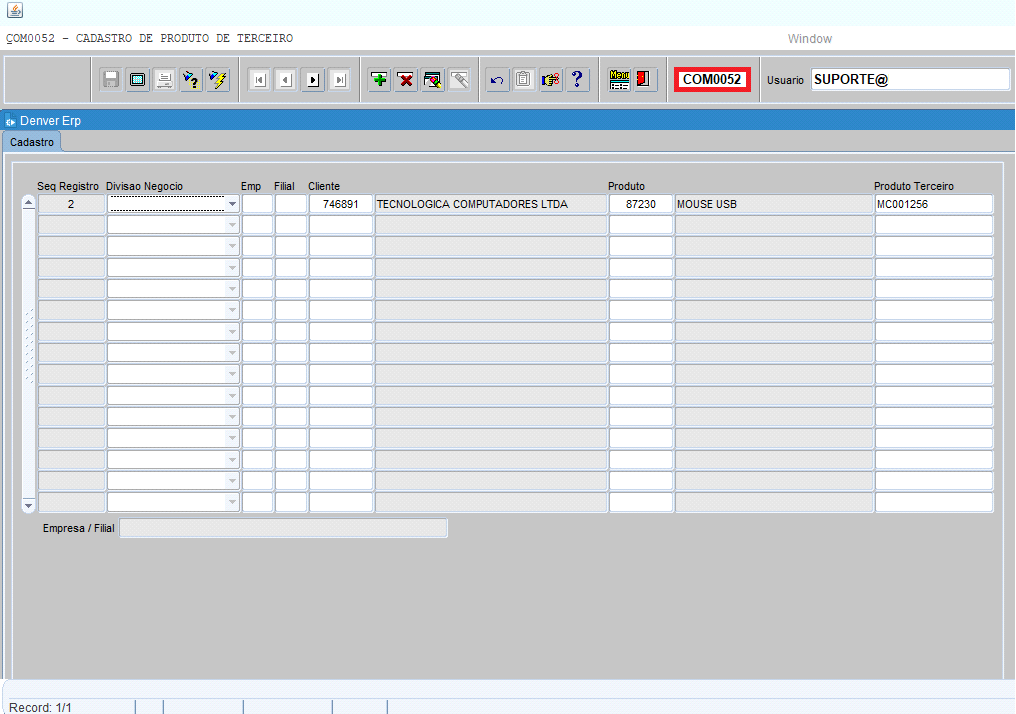This screenshot has width=1016, height=714.
Task: Open the Menu icon in toolbar
Action: point(619,80)
